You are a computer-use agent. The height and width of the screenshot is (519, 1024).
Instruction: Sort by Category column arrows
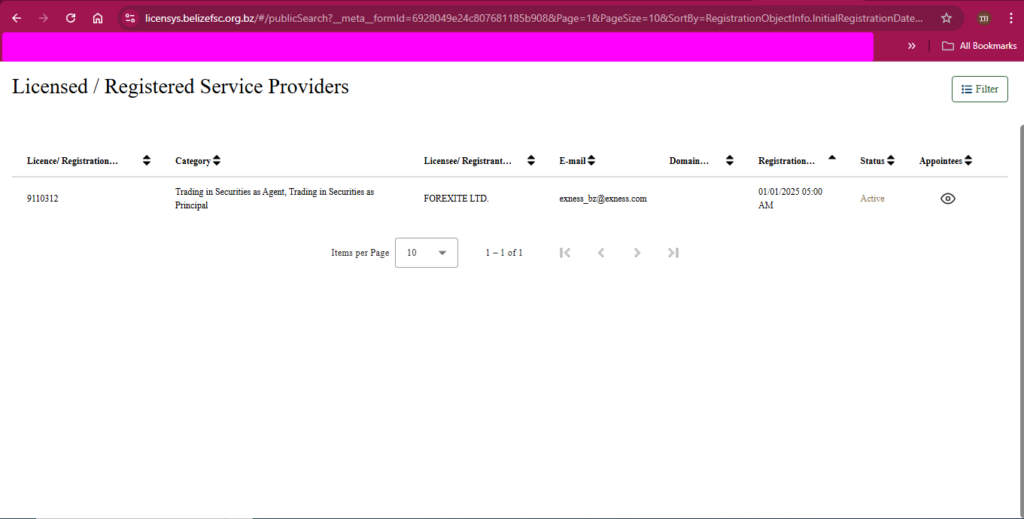click(x=217, y=161)
